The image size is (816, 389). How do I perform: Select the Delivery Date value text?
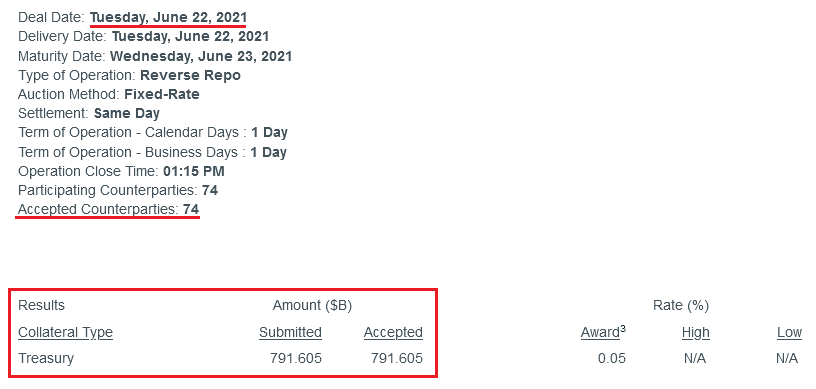[x=190, y=36]
